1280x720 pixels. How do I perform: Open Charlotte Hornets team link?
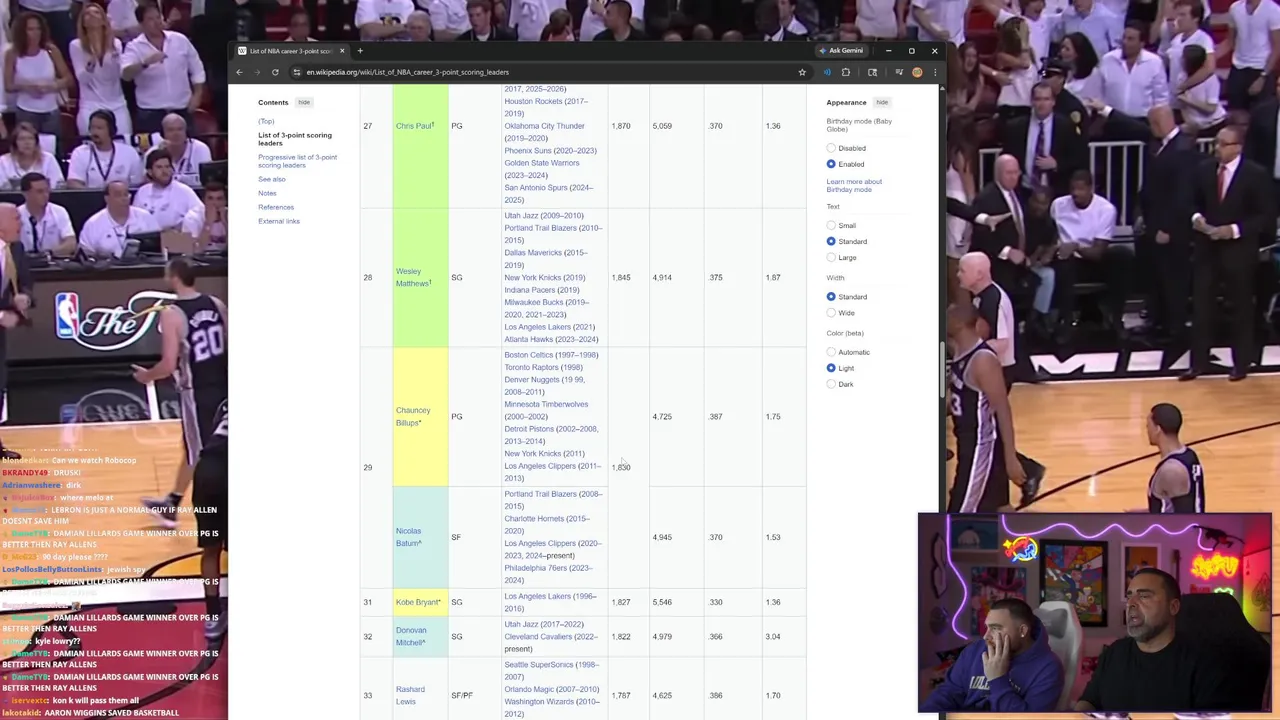pyautogui.click(x=534, y=519)
